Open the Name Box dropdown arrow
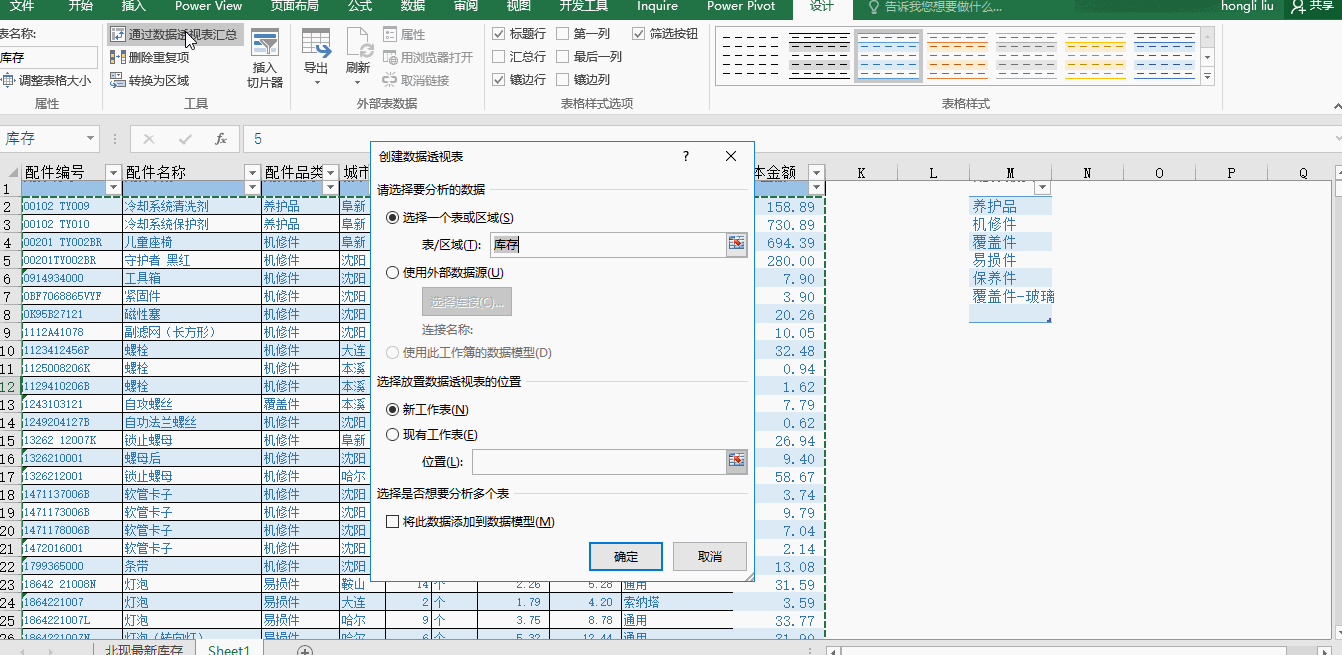The height and width of the screenshot is (655, 1342). pos(91,139)
